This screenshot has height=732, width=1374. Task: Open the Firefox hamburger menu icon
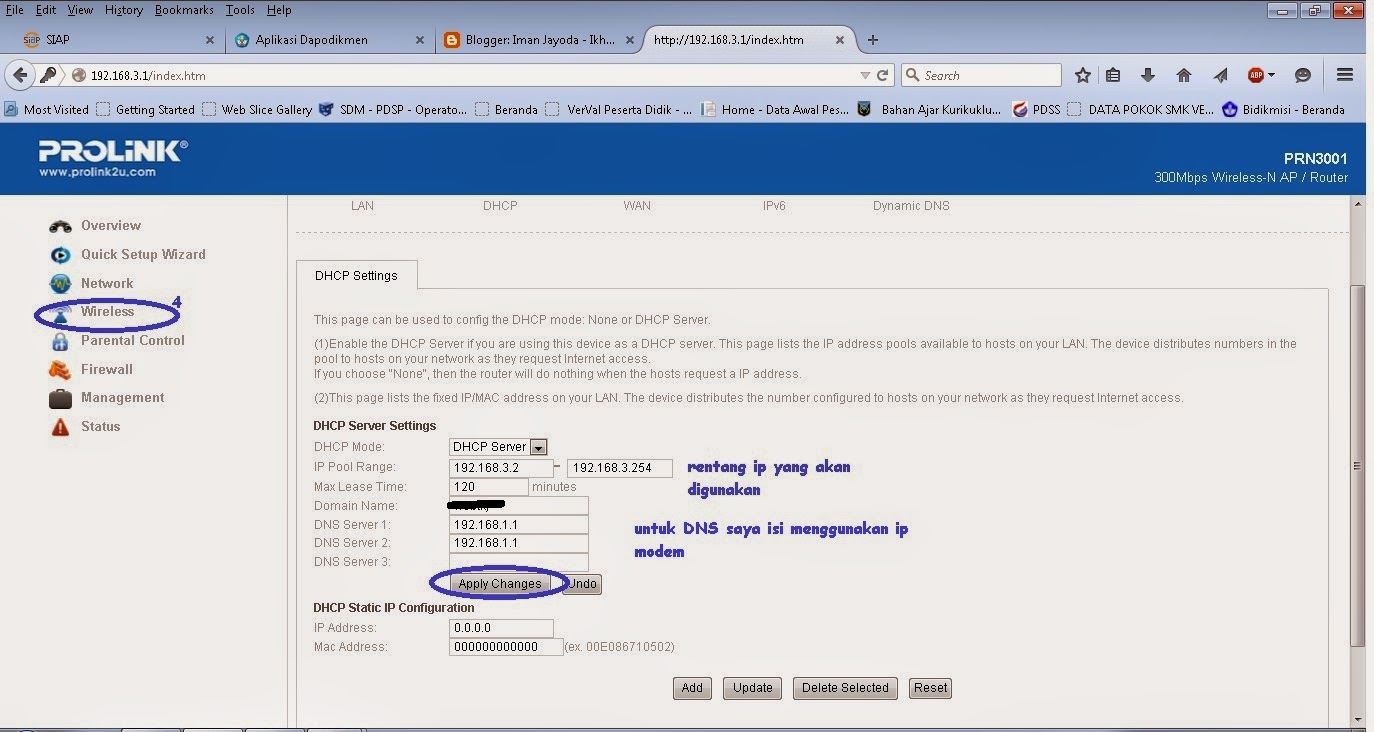1345,74
